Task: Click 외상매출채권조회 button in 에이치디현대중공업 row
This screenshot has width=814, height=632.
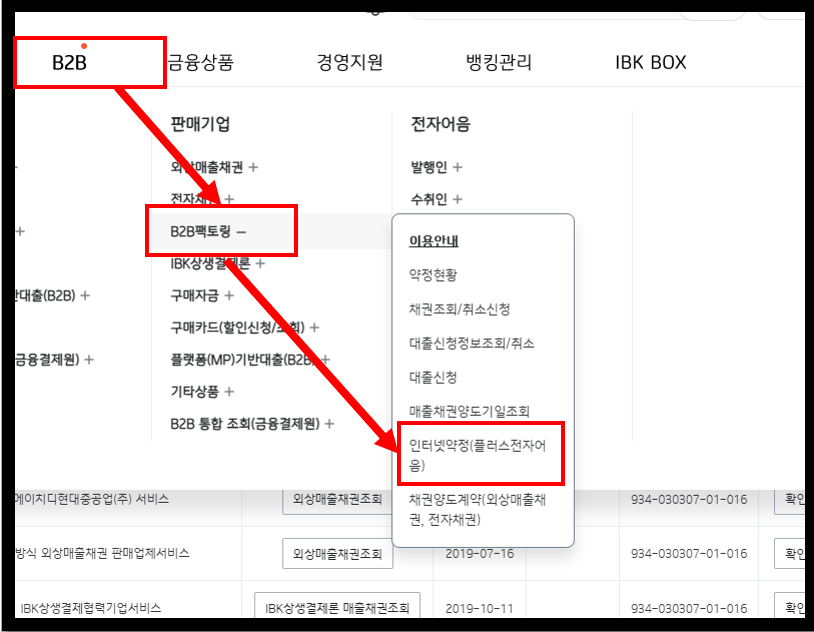Action: [x=337, y=500]
